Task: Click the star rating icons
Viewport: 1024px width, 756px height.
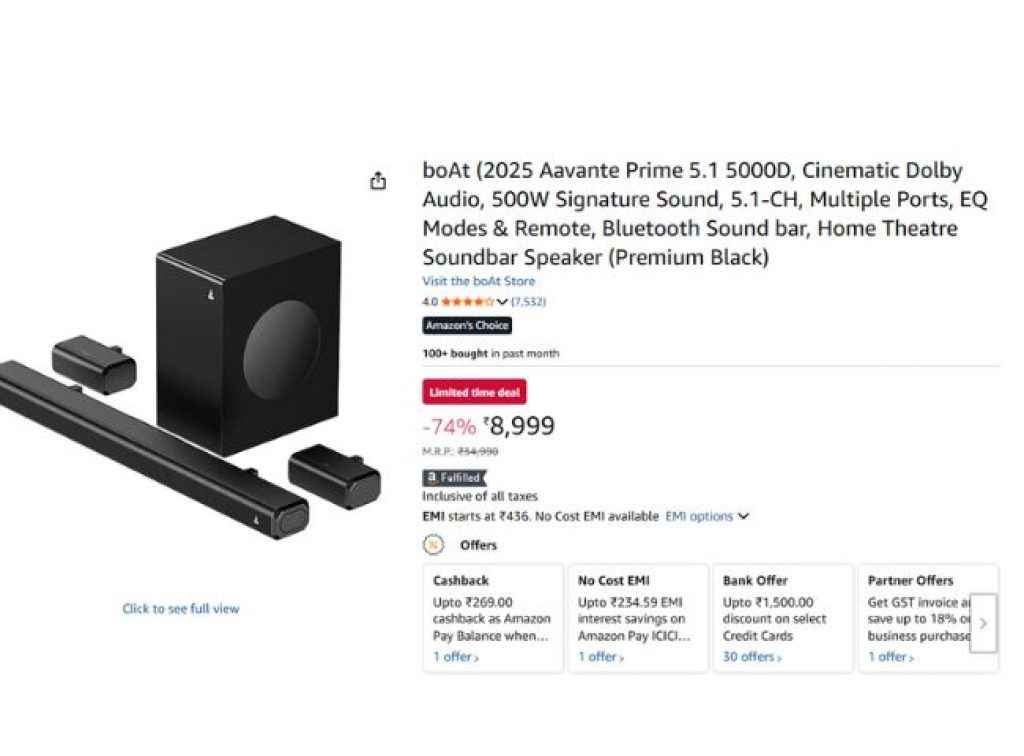Action: click(x=467, y=301)
